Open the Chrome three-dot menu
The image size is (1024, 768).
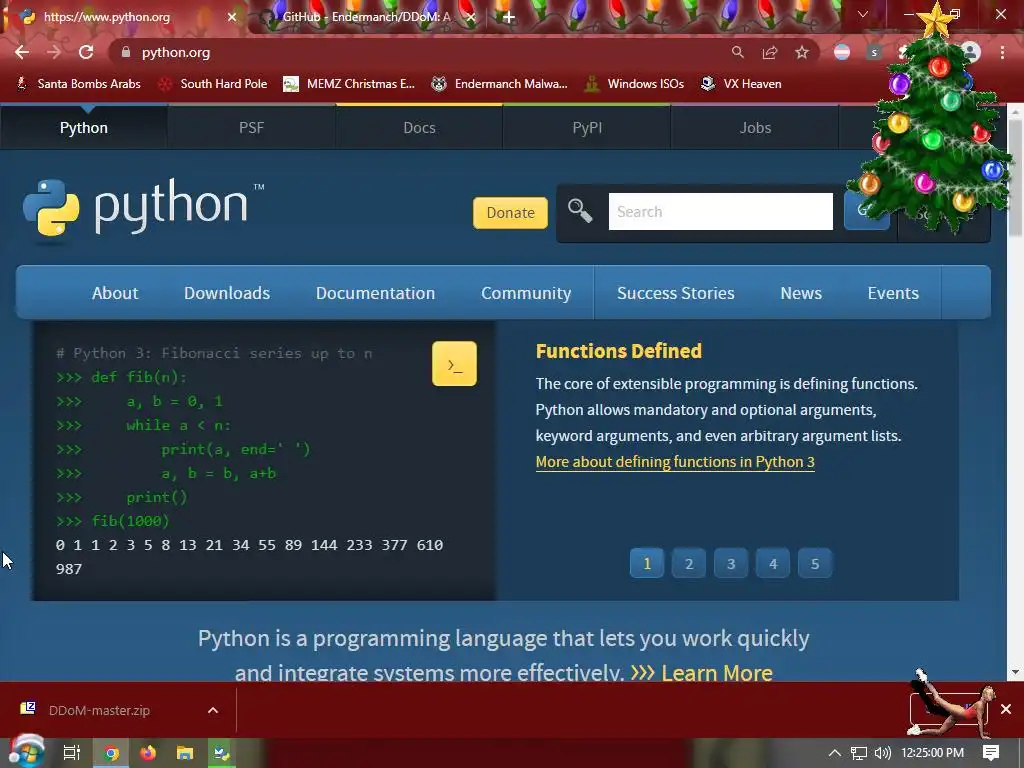tap(1002, 52)
